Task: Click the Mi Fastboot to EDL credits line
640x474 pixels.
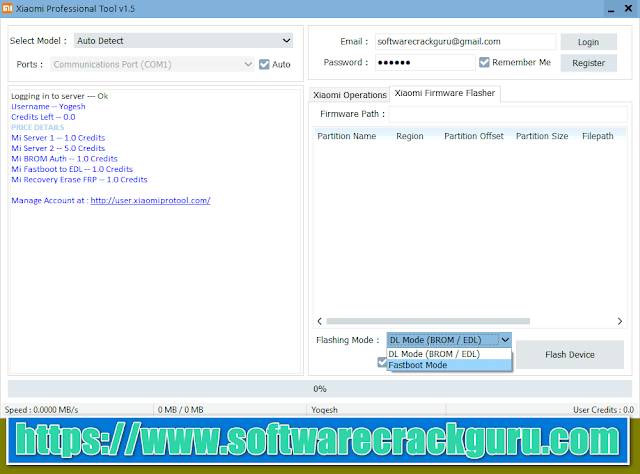Action: (x=72, y=169)
